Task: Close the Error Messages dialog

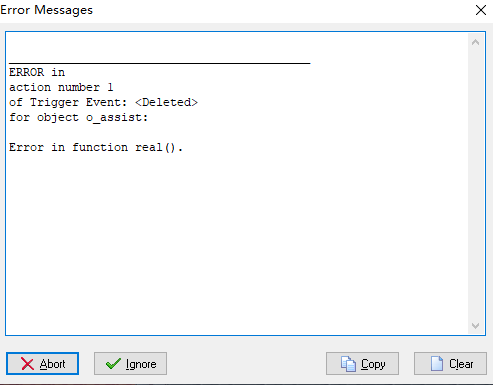Action: 481,10
